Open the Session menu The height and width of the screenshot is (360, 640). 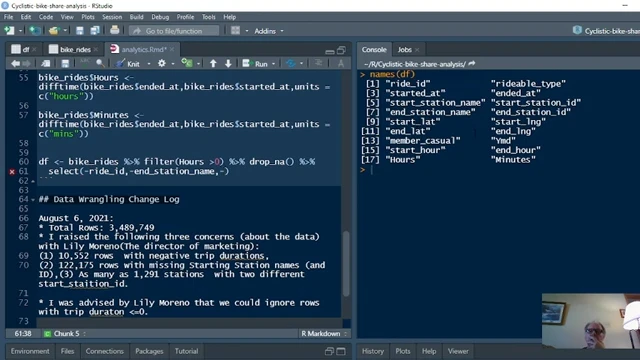pyautogui.click(x=112, y=17)
